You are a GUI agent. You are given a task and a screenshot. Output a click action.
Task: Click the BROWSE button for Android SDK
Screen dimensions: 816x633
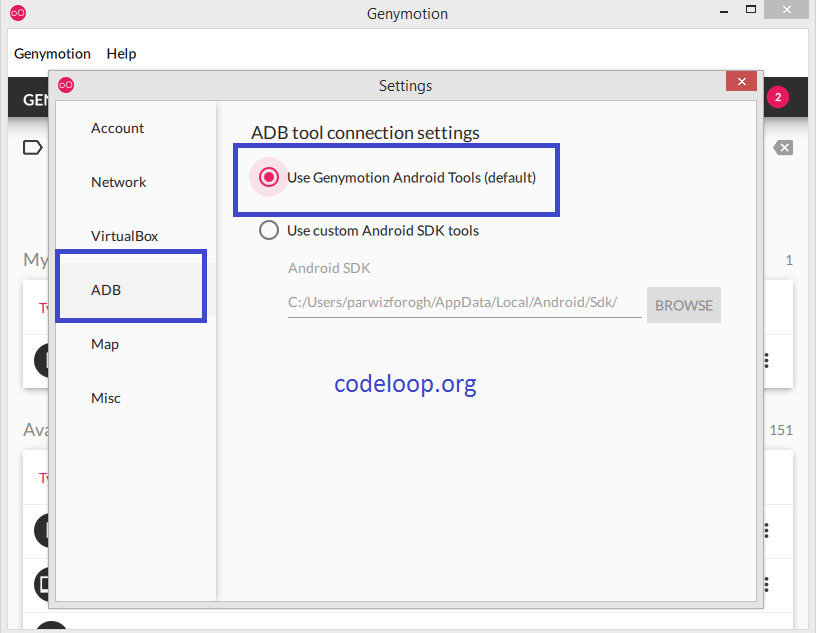click(684, 305)
